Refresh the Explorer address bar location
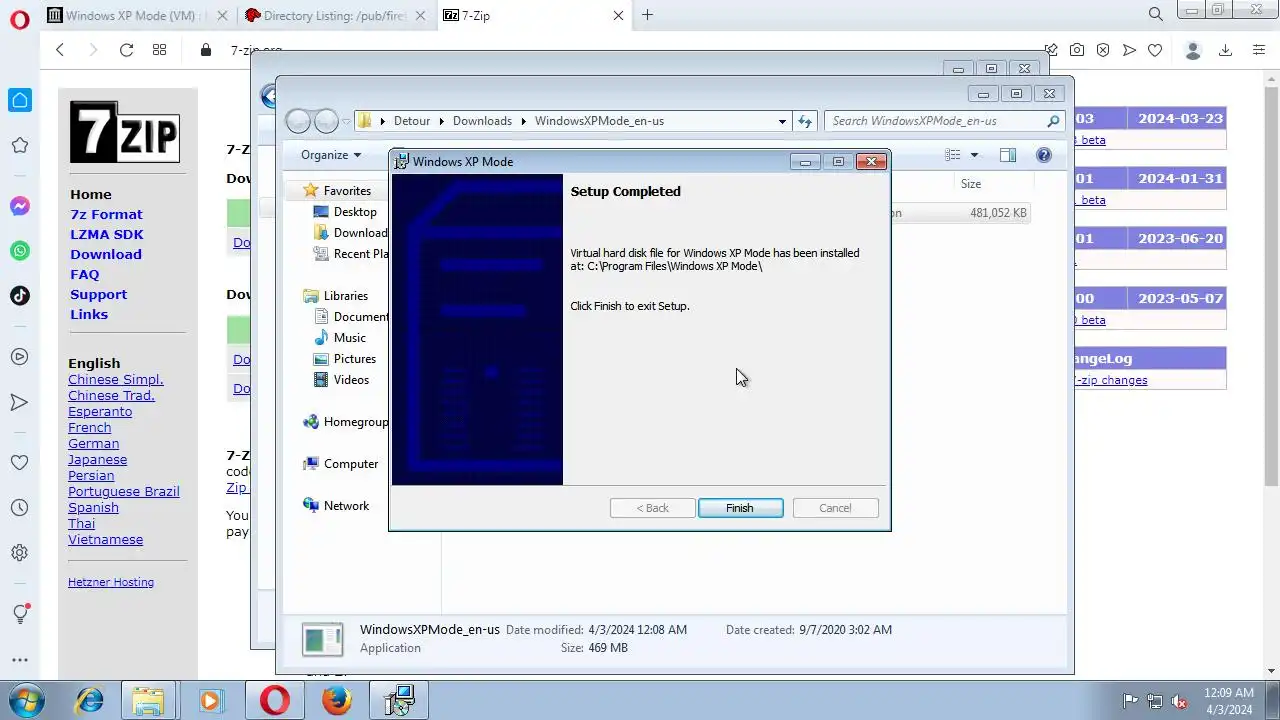 [805, 121]
